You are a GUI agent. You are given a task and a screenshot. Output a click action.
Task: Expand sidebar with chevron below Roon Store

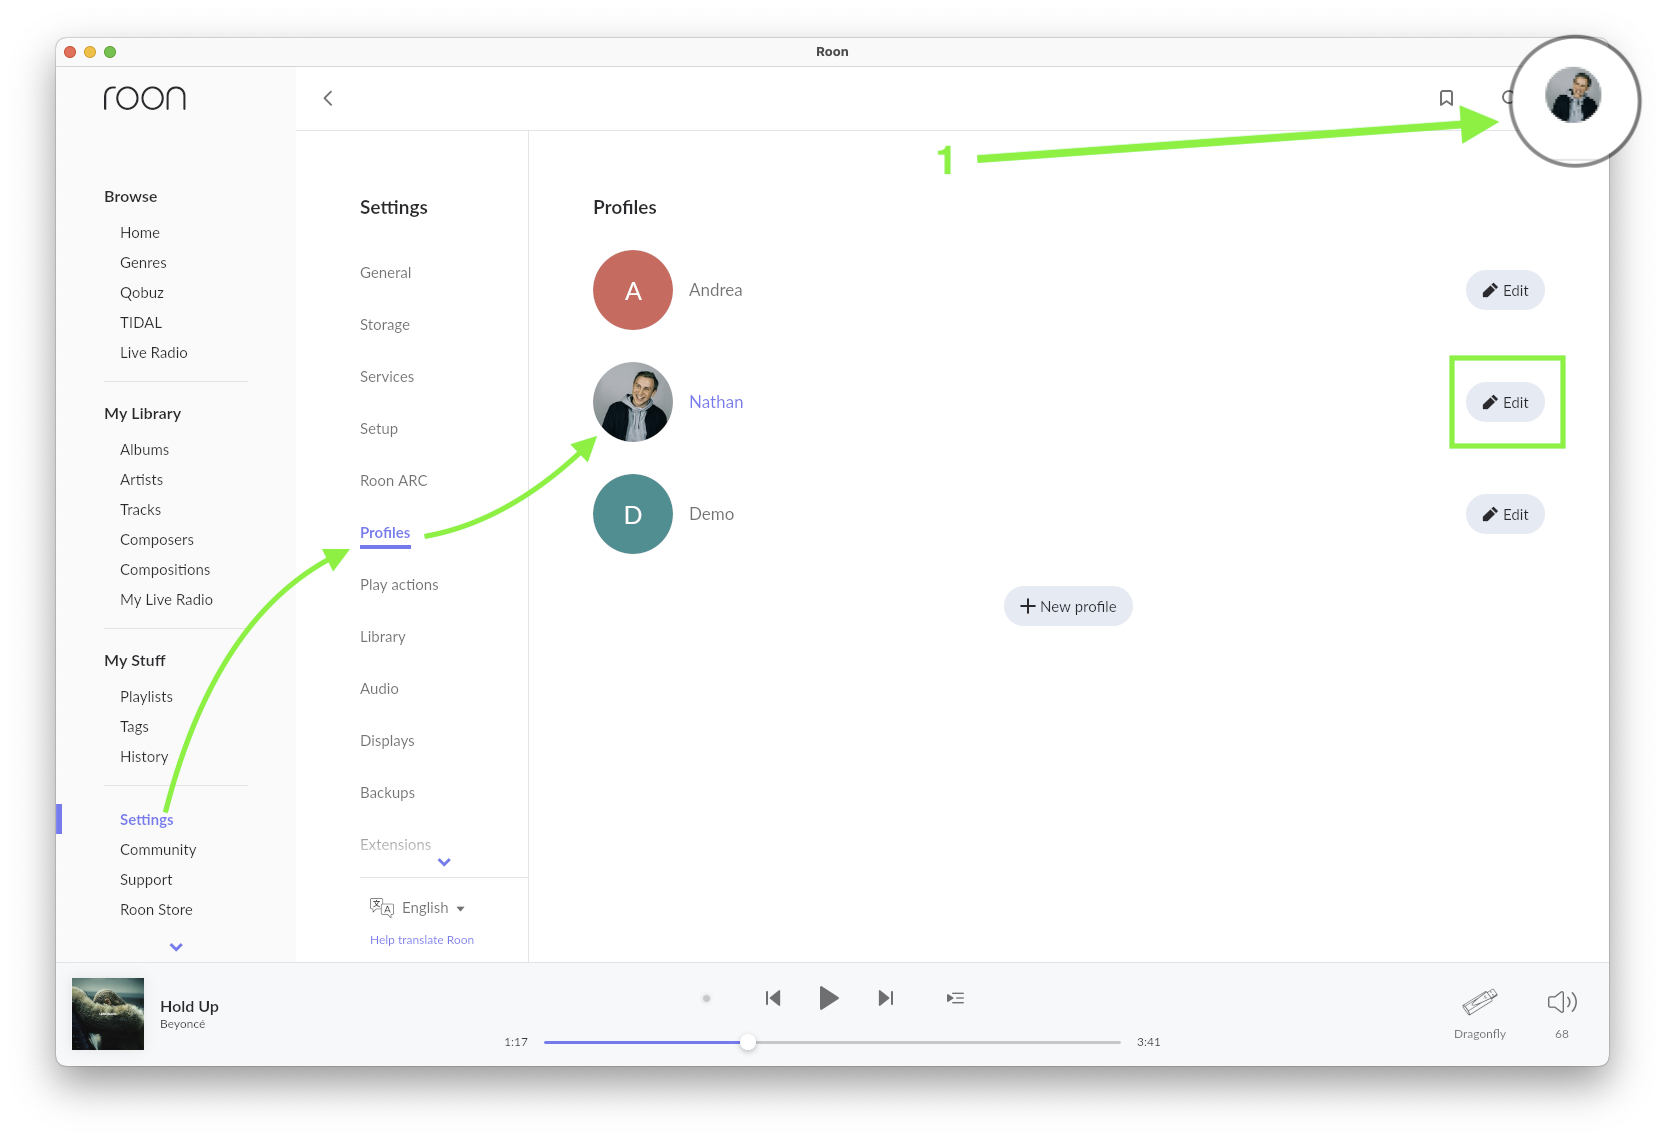click(176, 947)
